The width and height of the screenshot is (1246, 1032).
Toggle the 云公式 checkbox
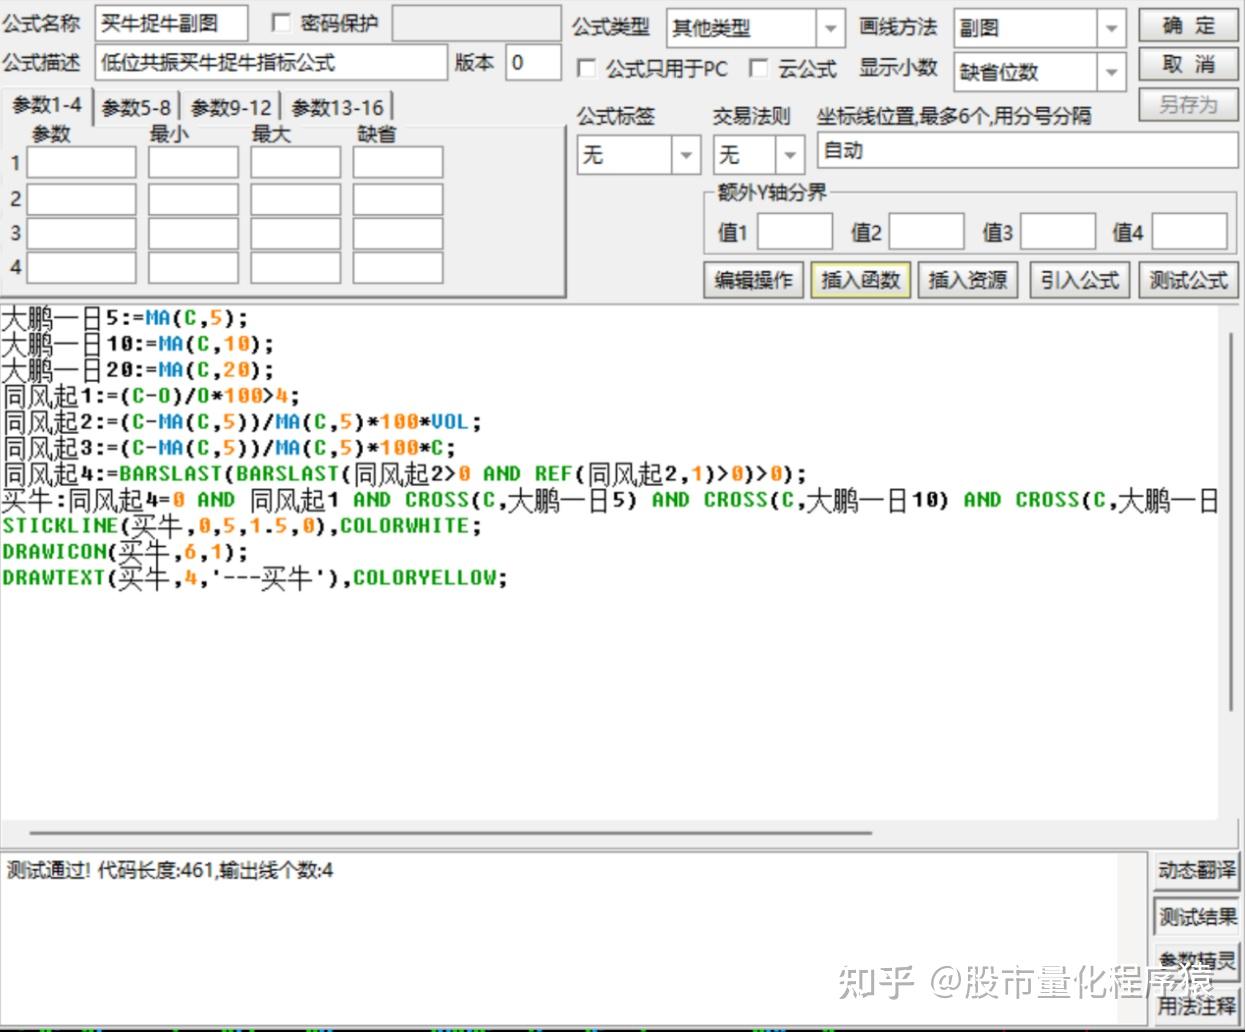point(759,69)
